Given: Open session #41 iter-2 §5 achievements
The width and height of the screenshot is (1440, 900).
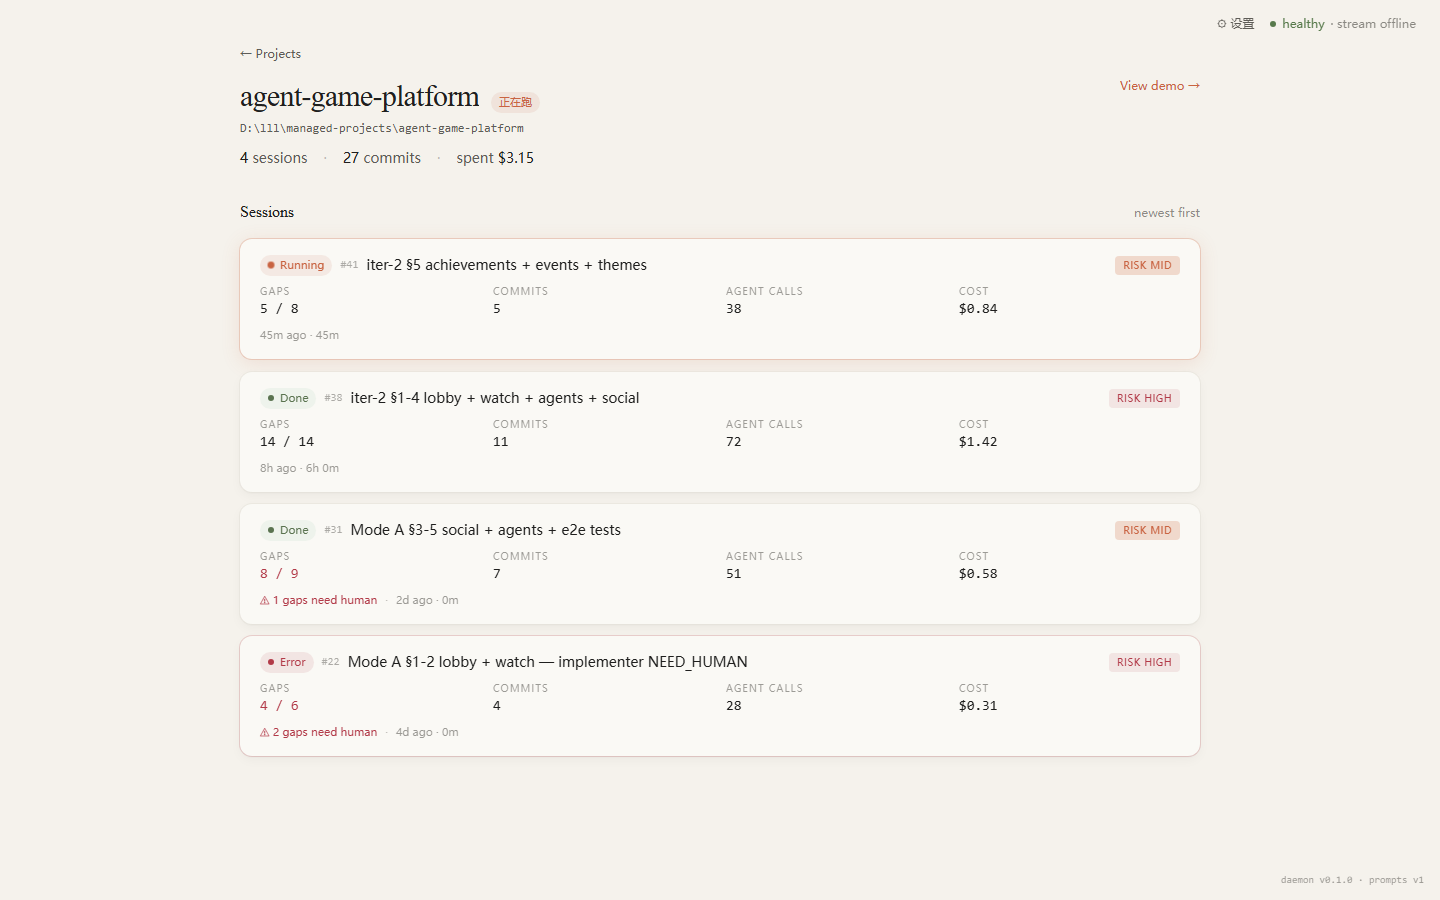Looking at the screenshot, I should point(720,299).
